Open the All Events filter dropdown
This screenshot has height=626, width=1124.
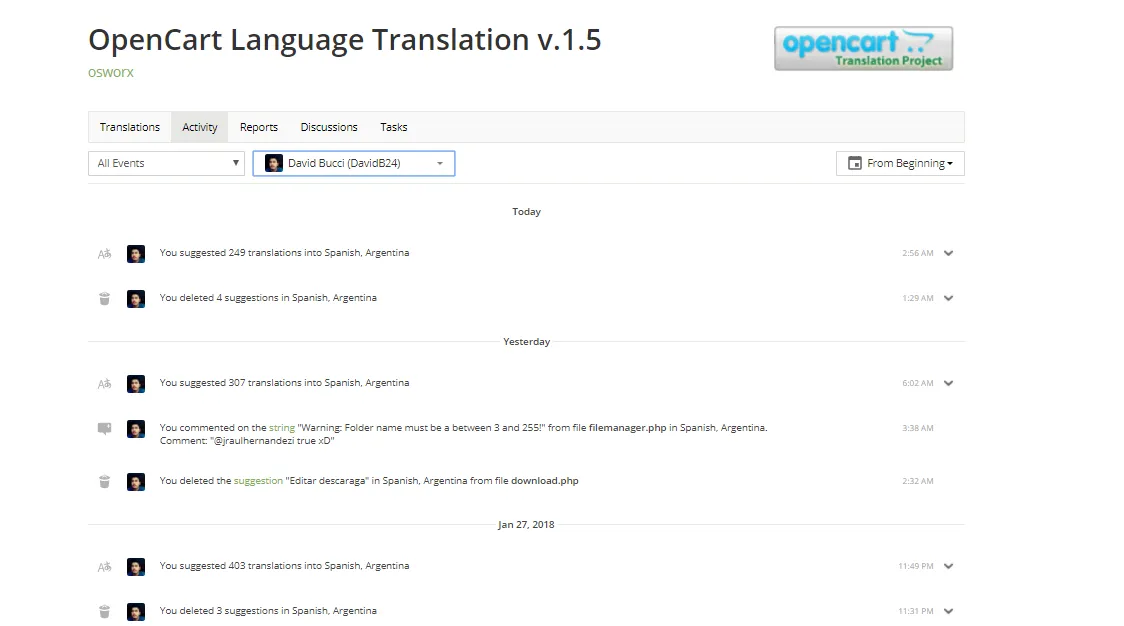coord(166,163)
